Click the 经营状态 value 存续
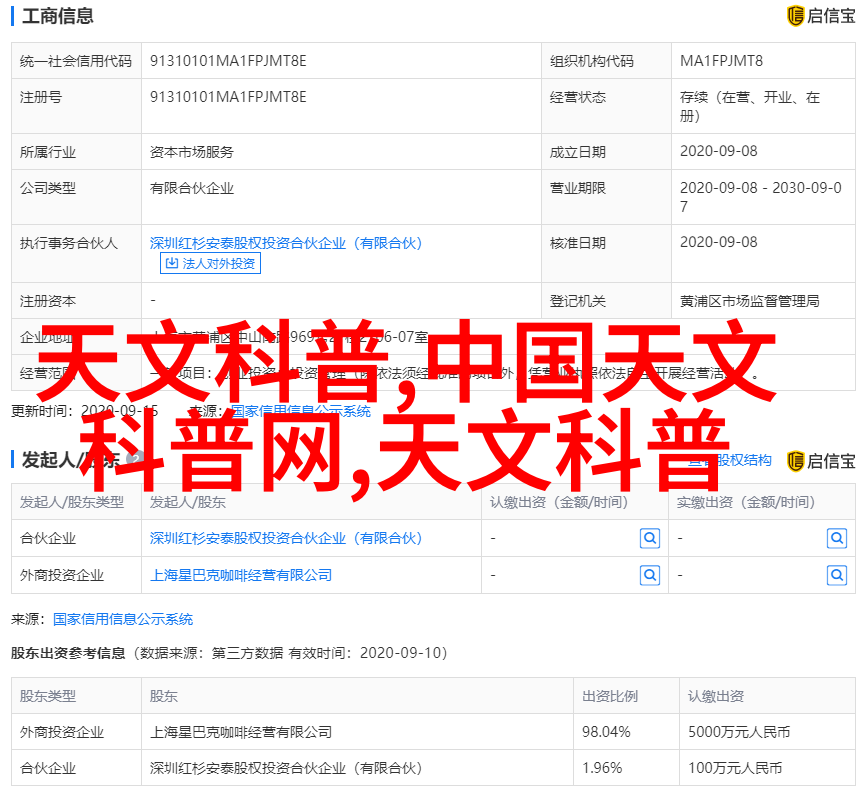Screen dimensions: 867x790 coord(749,106)
